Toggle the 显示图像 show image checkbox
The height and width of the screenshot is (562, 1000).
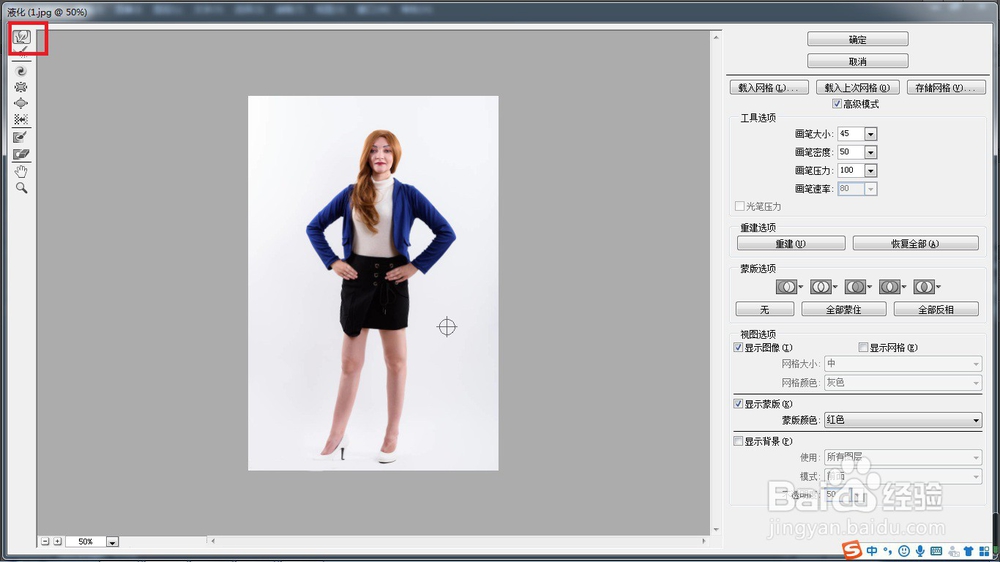pyautogui.click(x=739, y=348)
